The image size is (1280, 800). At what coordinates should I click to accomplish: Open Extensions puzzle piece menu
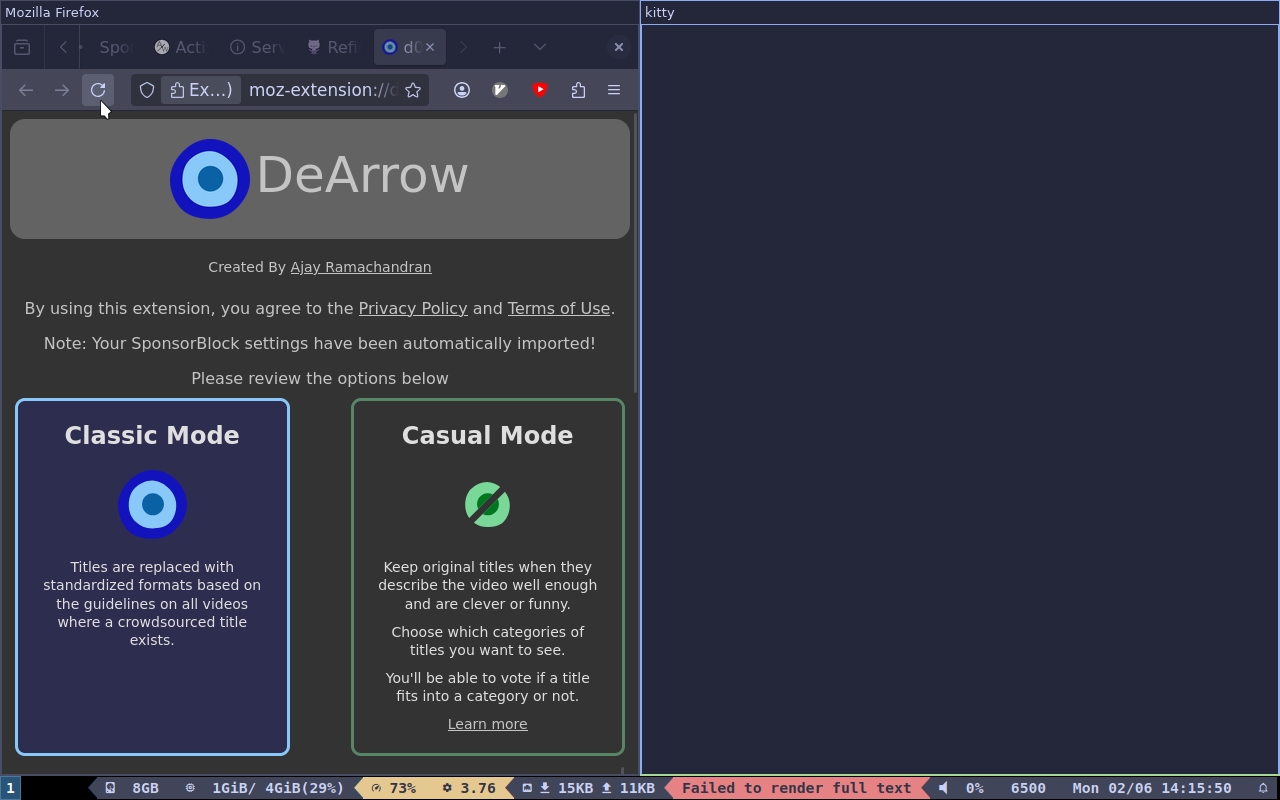[x=578, y=90]
